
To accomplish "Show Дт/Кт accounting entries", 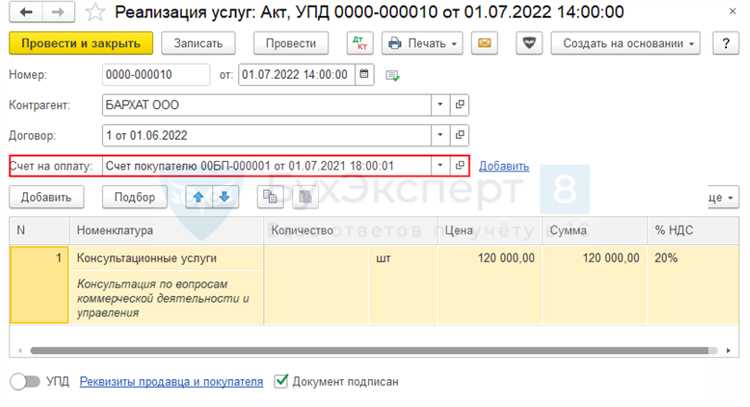I will click(x=360, y=44).
